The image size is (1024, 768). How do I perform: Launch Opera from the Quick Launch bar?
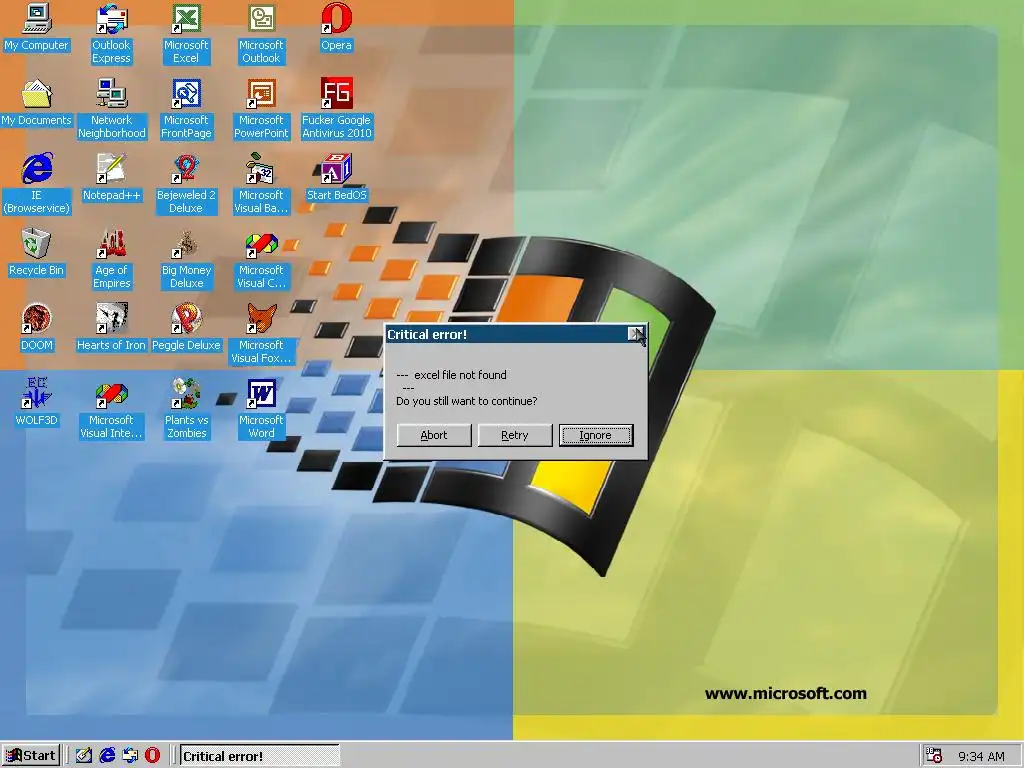pos(152,756)
